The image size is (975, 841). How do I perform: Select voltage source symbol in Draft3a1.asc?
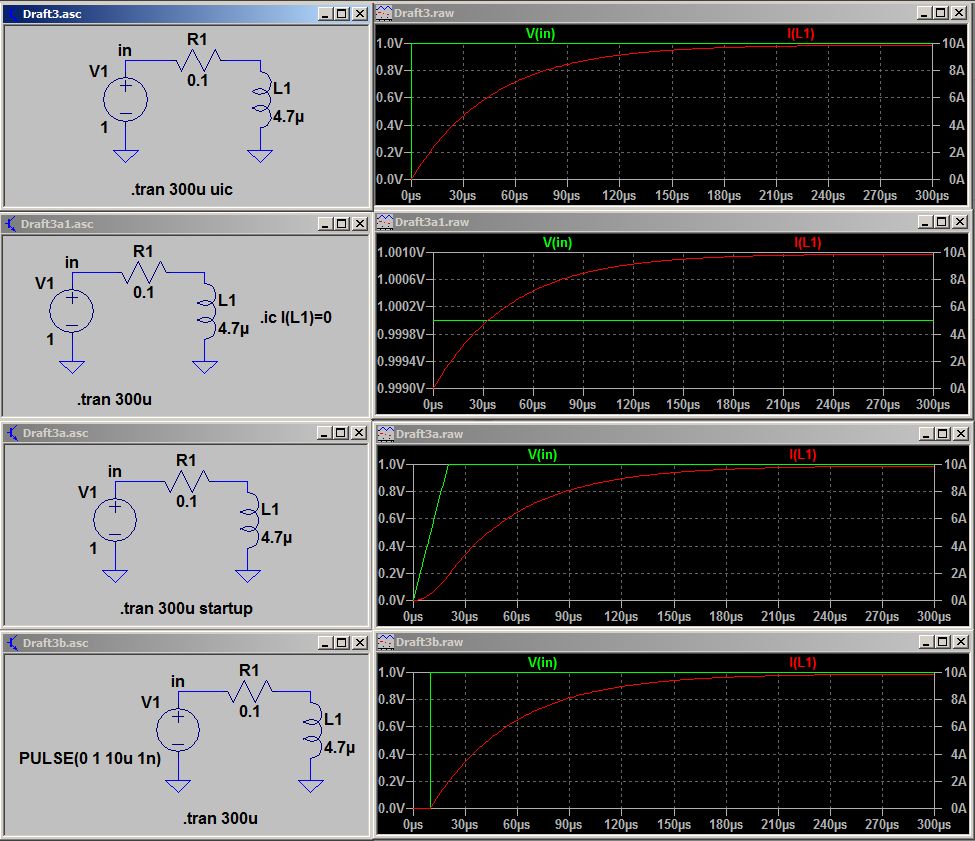[72, 311]
